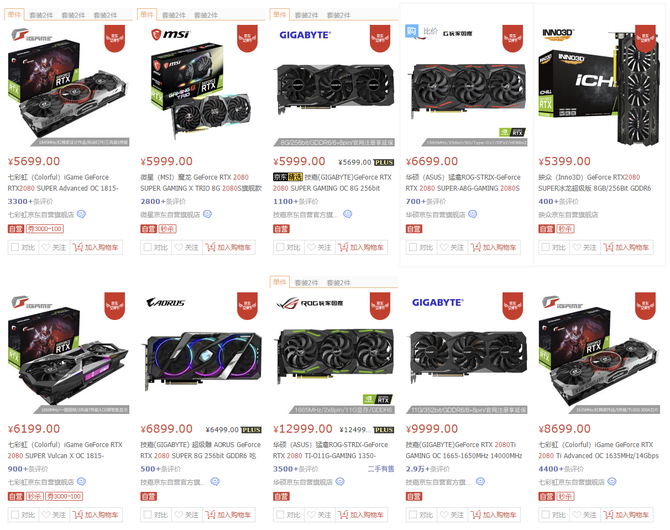Click heart 关注 icon under ¥5699 Colorful card
The image size is (670, 530).
click(47, 247)
